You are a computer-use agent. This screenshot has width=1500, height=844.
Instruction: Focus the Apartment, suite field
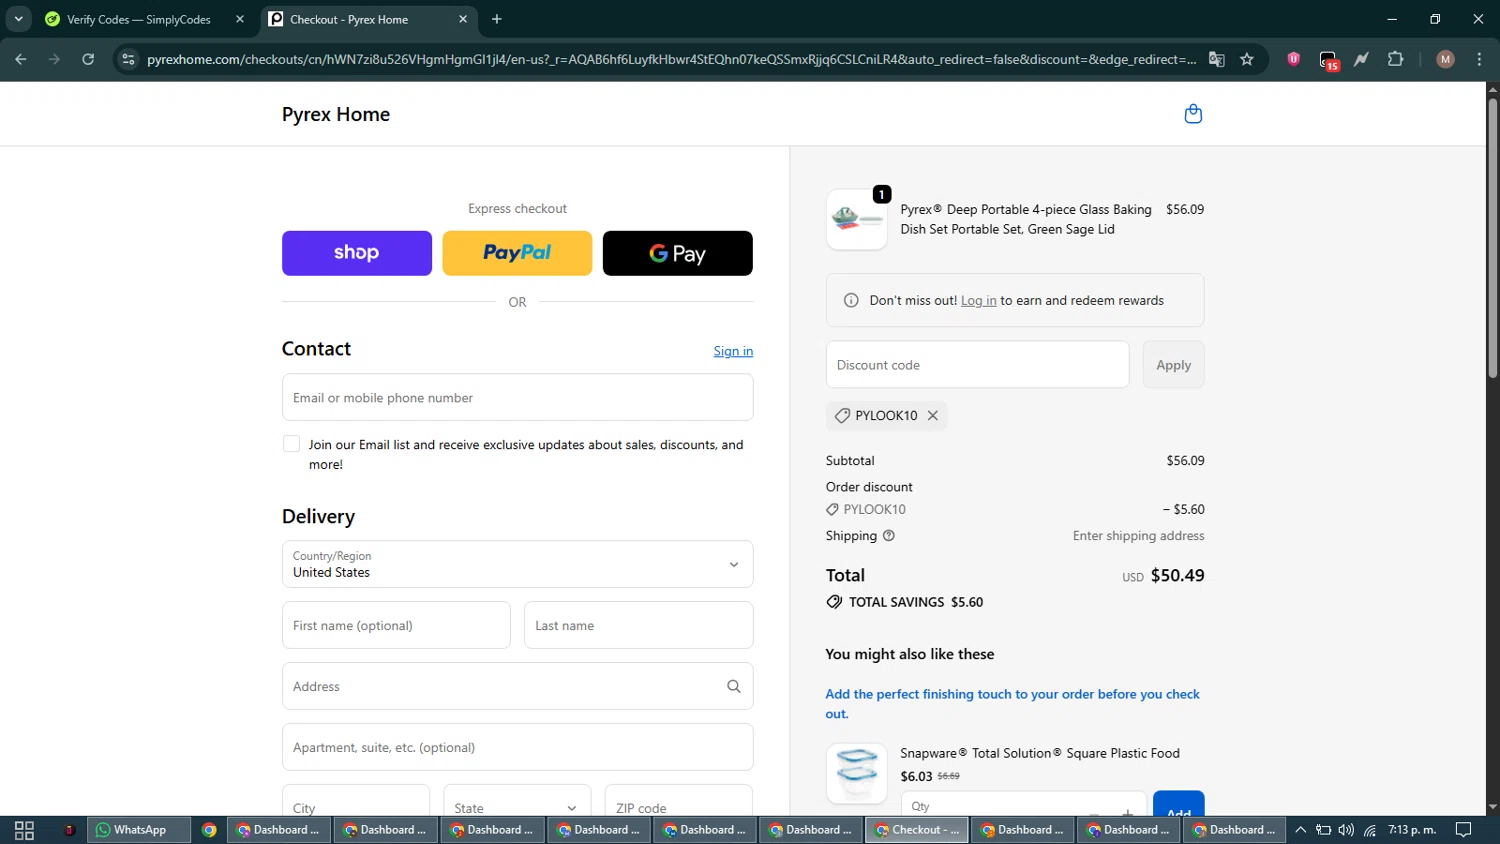517,747
